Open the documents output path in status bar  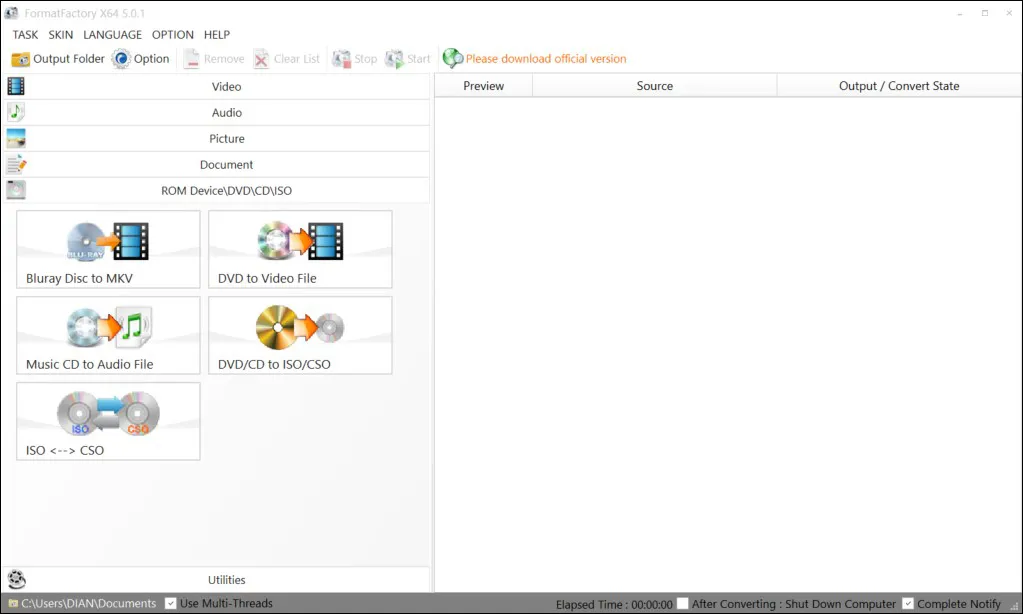click(x=88, y=603)
